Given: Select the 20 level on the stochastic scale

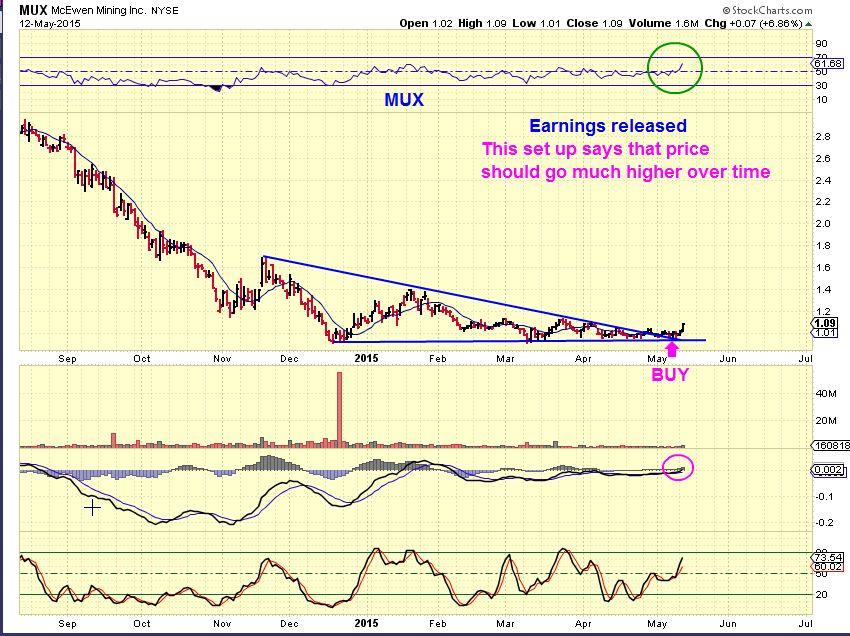Looking at the screenshot, I should tap(822, 594).
